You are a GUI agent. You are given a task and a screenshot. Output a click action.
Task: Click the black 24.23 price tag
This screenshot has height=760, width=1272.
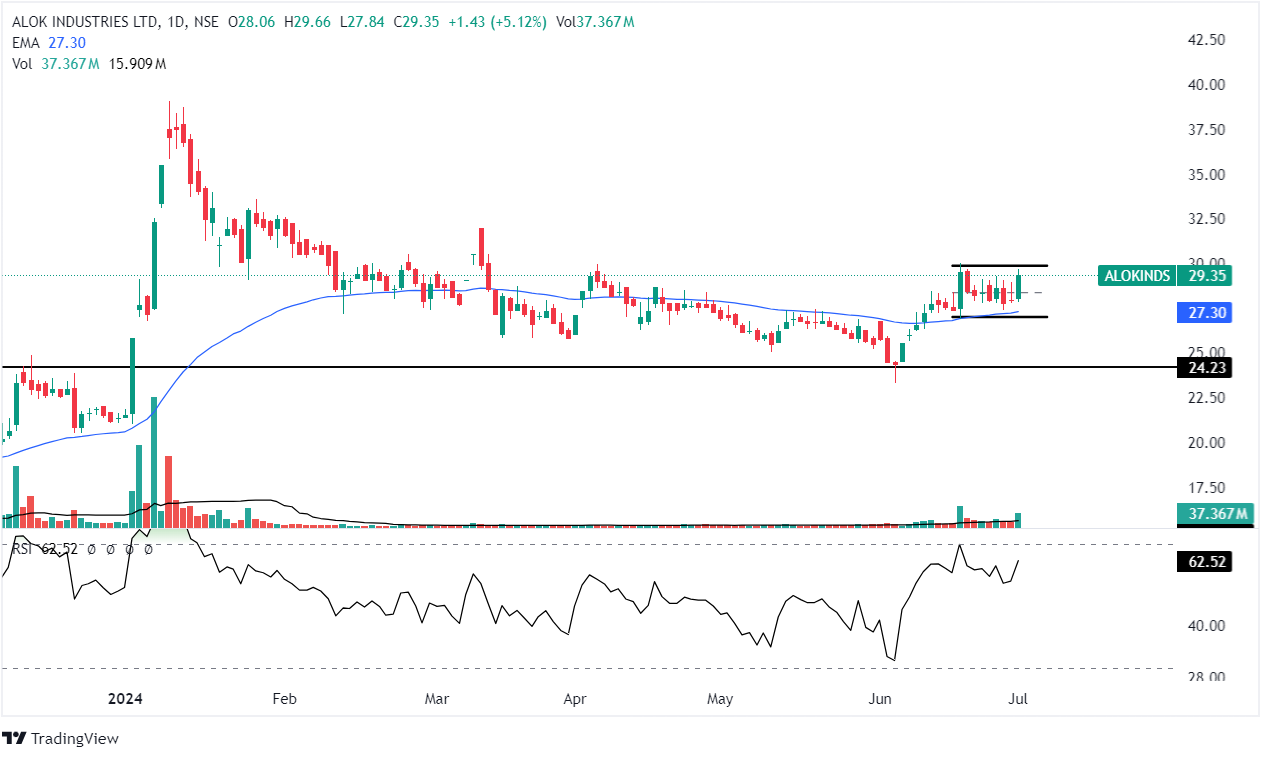(1206, 368)
